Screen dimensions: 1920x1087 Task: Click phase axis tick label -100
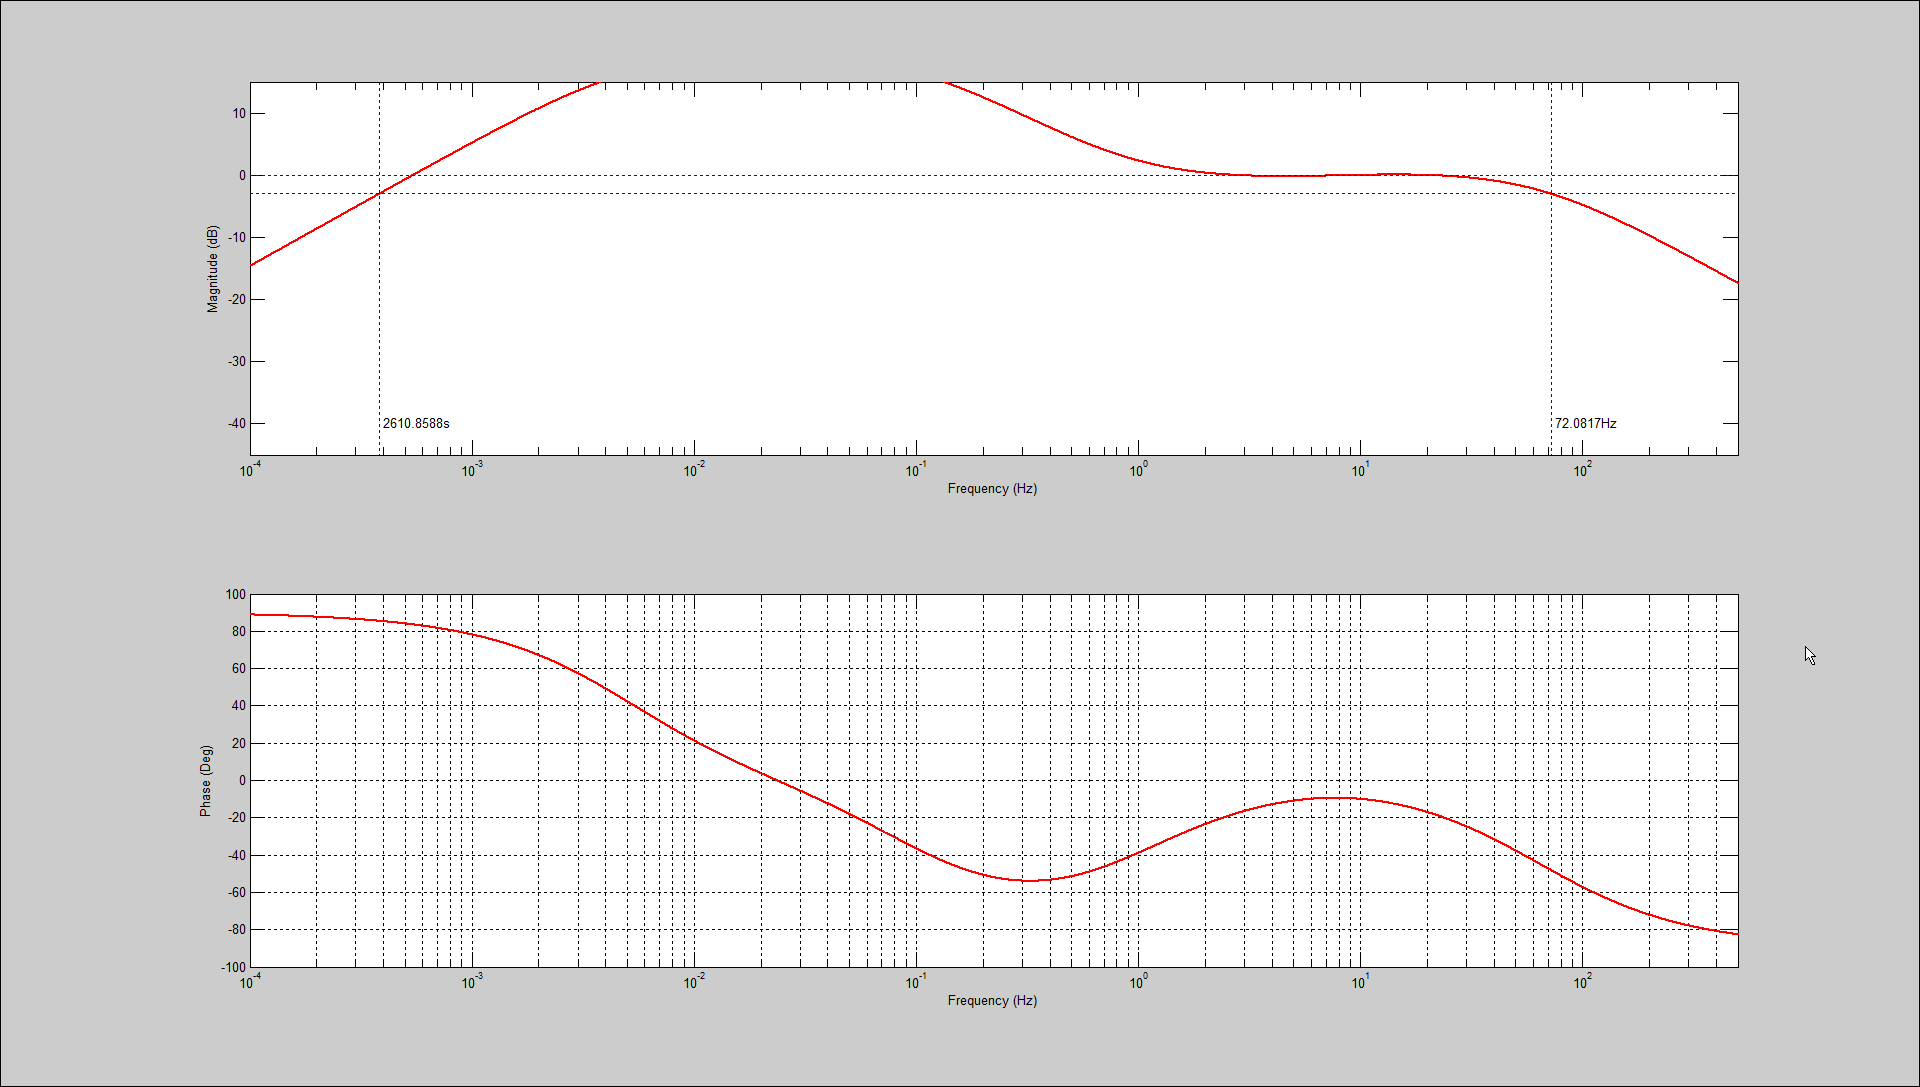(233, 968)
